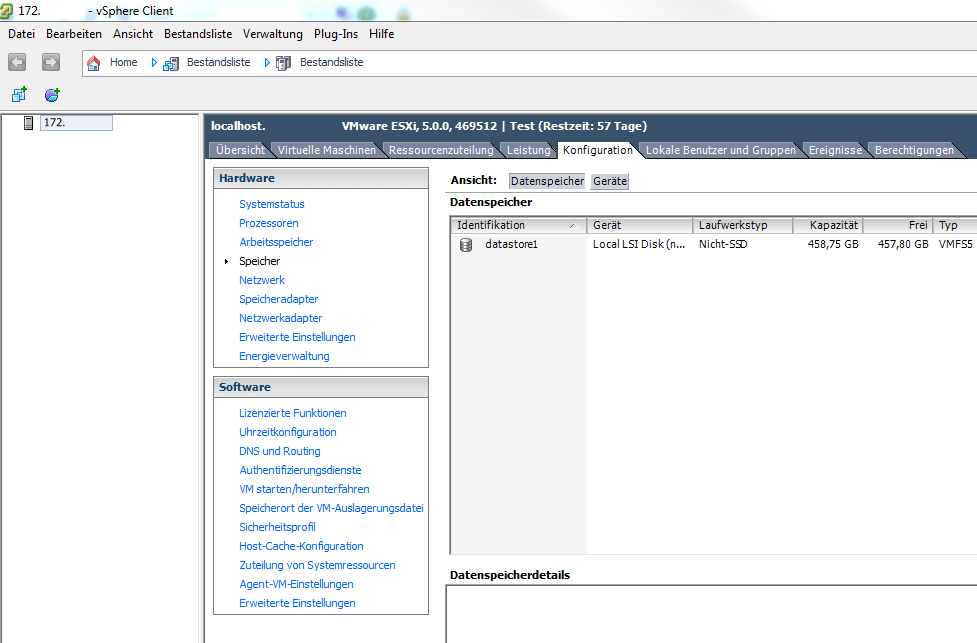Open Zuteilung von Systemressourcen link
The image size is (977, 643).
[317, 565]
